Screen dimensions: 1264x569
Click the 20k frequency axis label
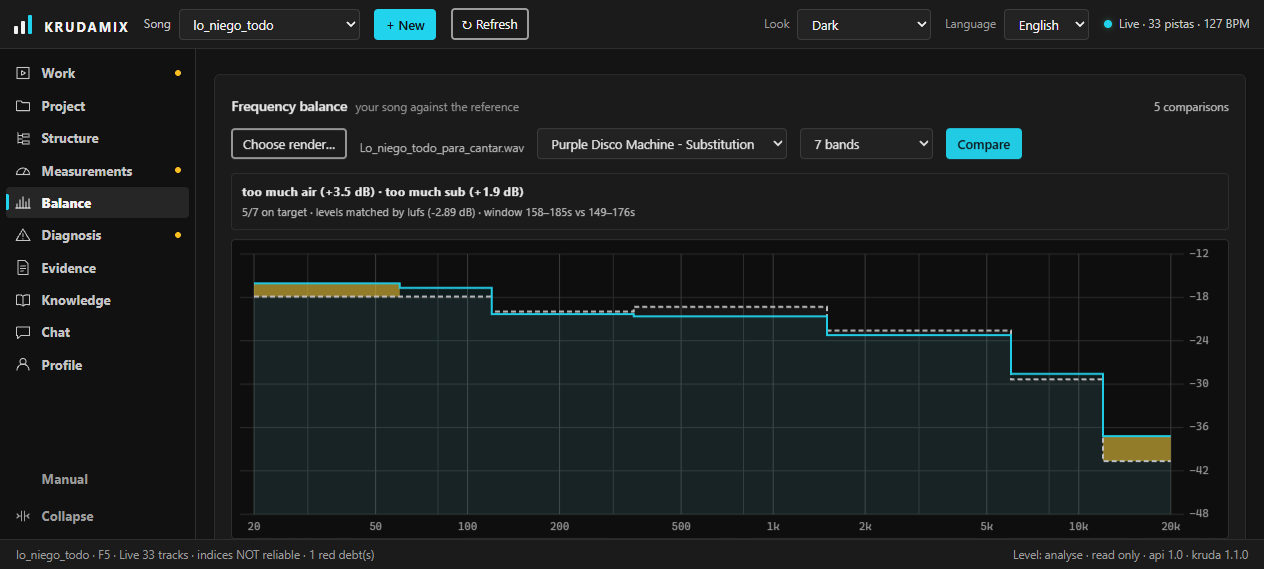(x=1171, y=526)
